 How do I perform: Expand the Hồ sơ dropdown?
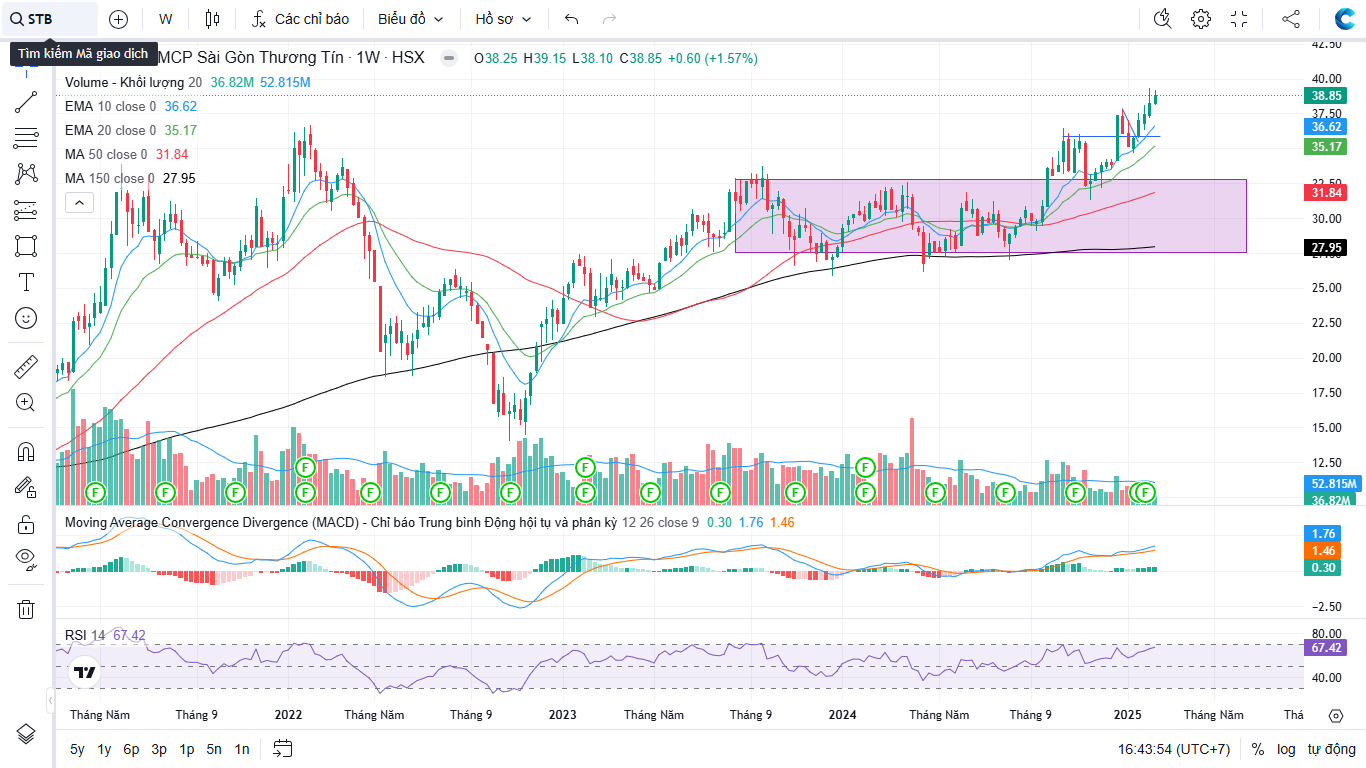[x=503, y=19]
